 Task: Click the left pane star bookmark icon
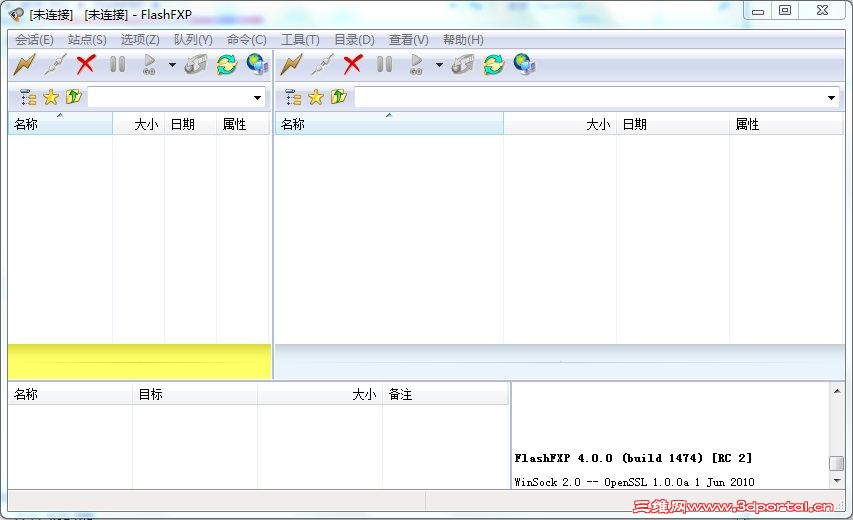tap(51, 97)
